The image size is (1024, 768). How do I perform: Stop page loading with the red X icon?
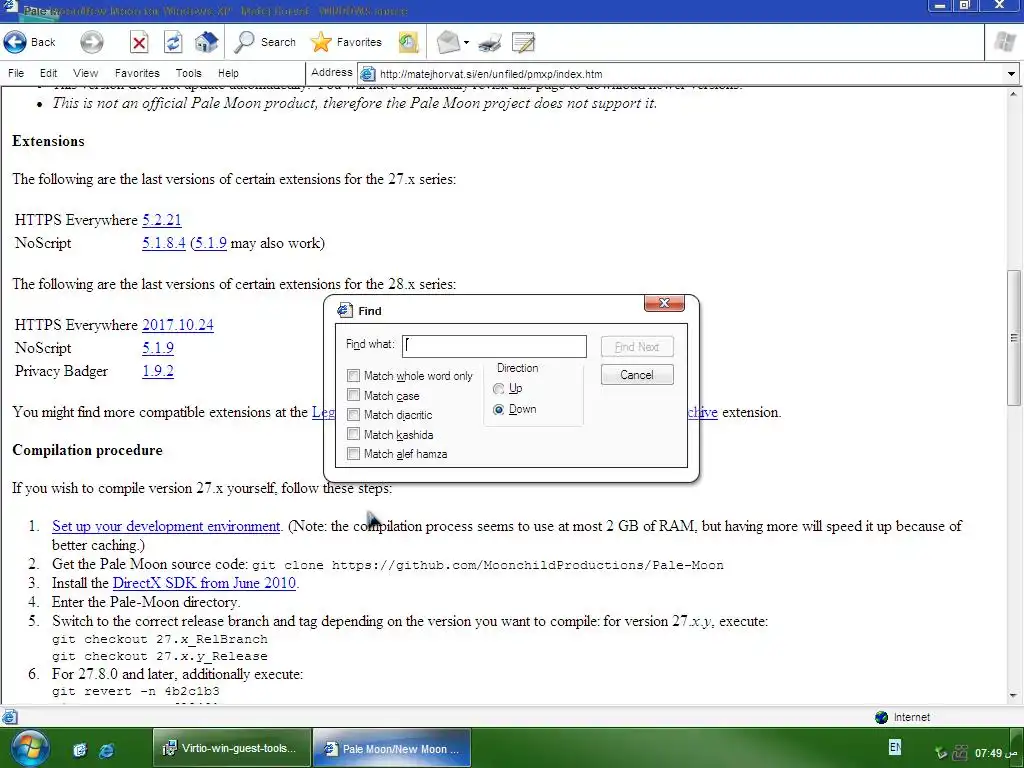138,43
